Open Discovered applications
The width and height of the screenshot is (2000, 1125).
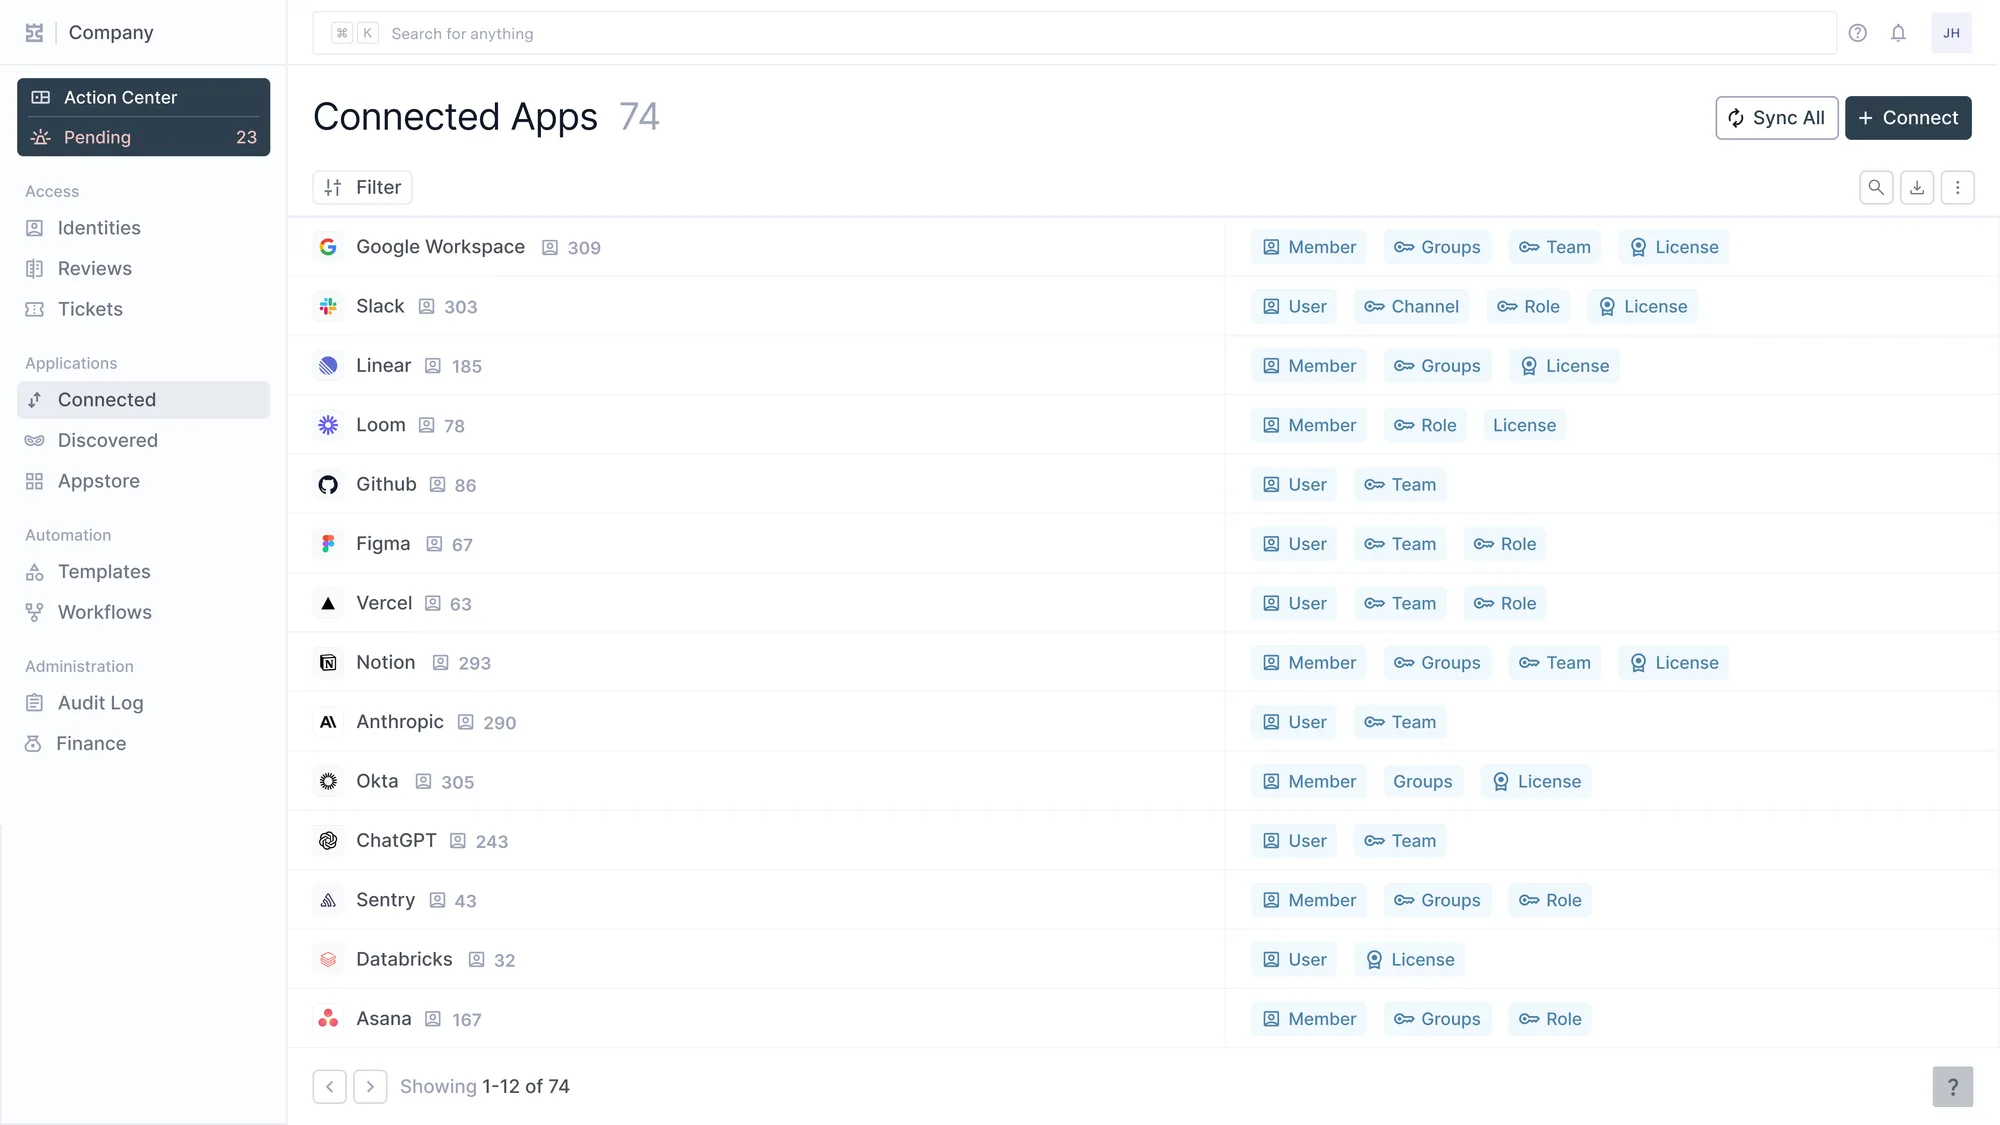(143, 441)
